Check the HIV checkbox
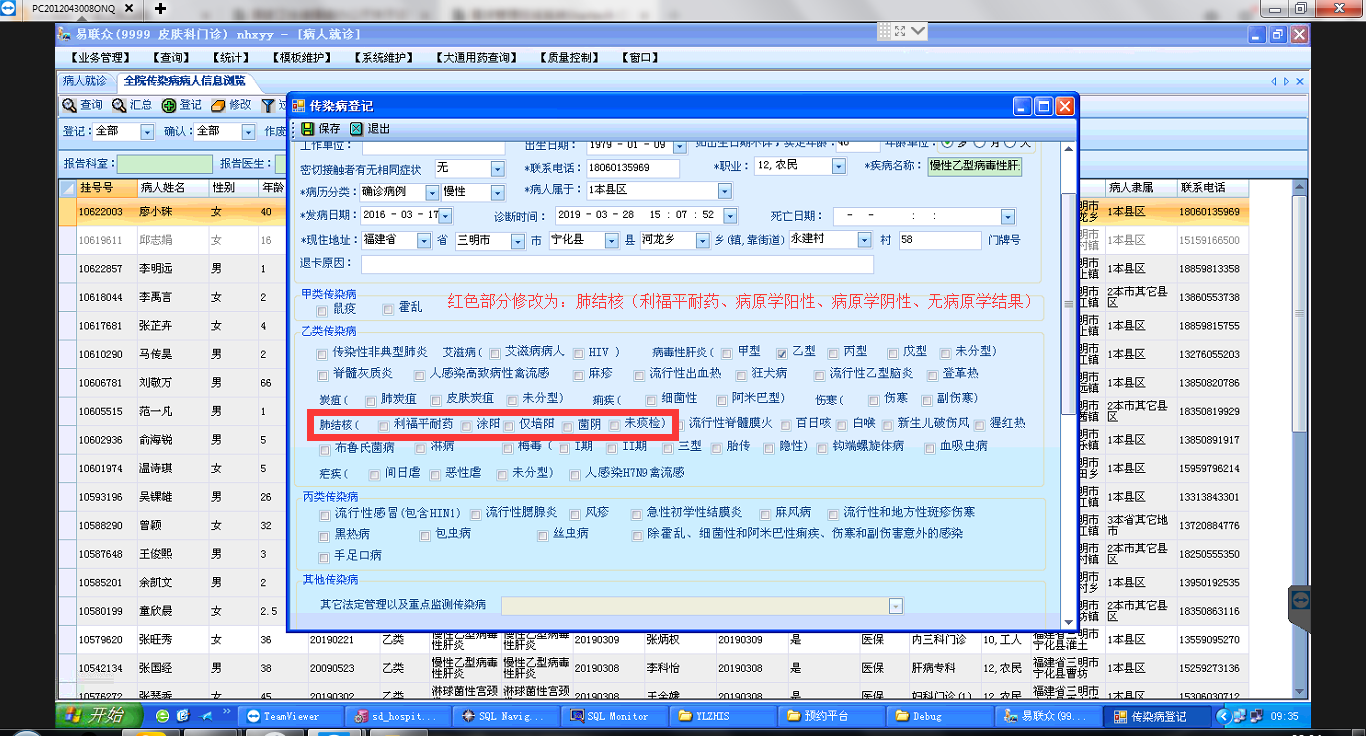This screenshot has width=1366, height=736. coord(577,353)
